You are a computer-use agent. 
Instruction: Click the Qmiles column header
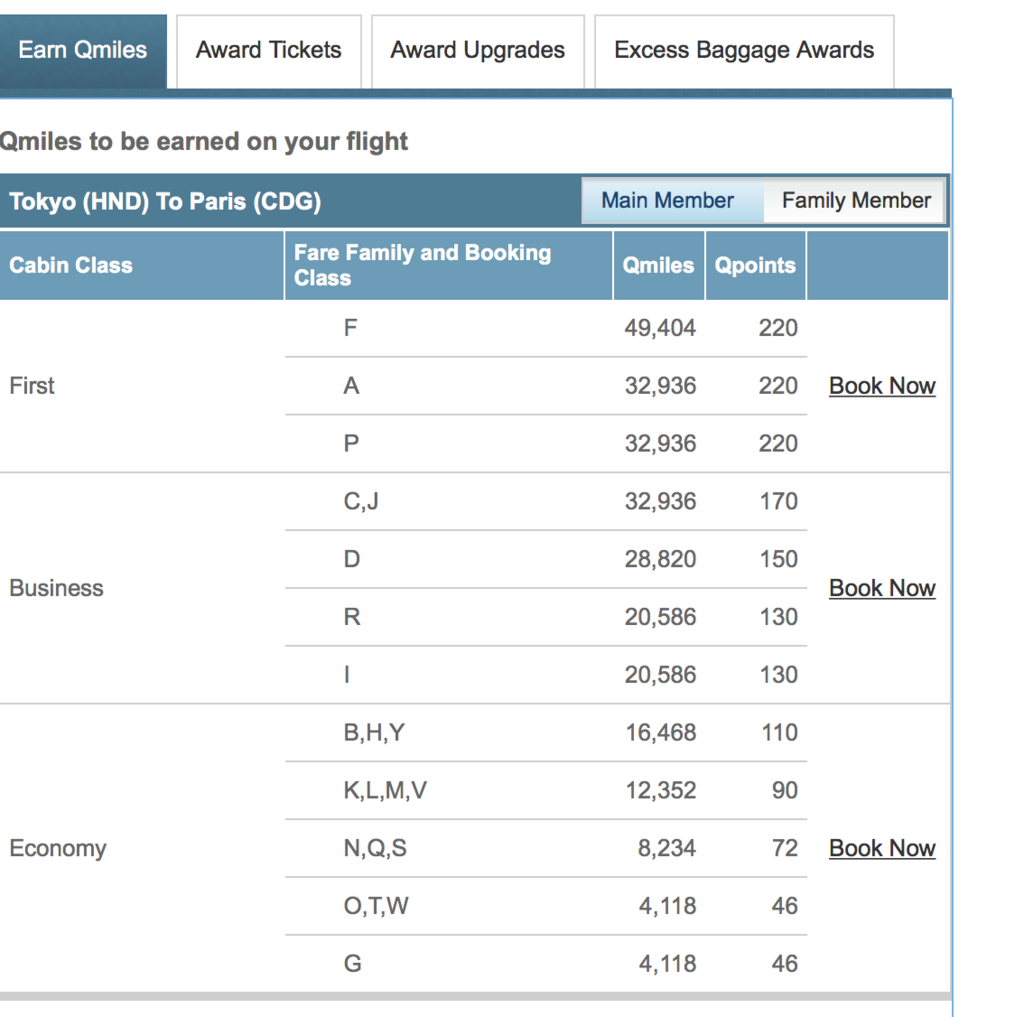pyautogui.click(x=658, y=265)
